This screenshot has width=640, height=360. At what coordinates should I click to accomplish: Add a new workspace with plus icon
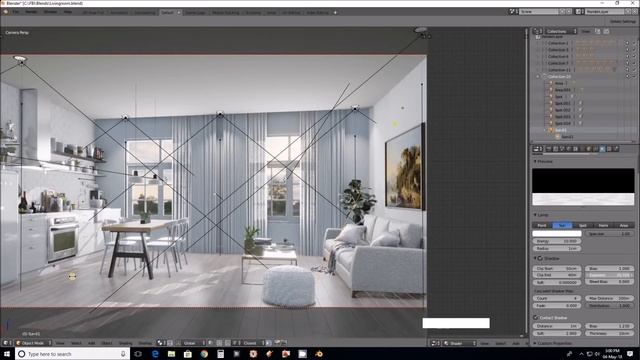pyautogui.click(x=335, y=13)
